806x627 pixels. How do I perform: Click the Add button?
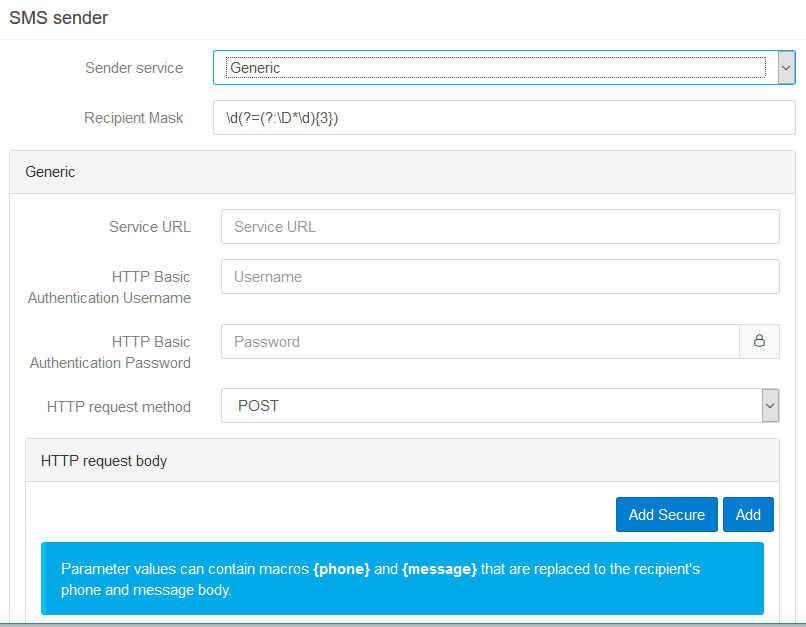(748, 514)
